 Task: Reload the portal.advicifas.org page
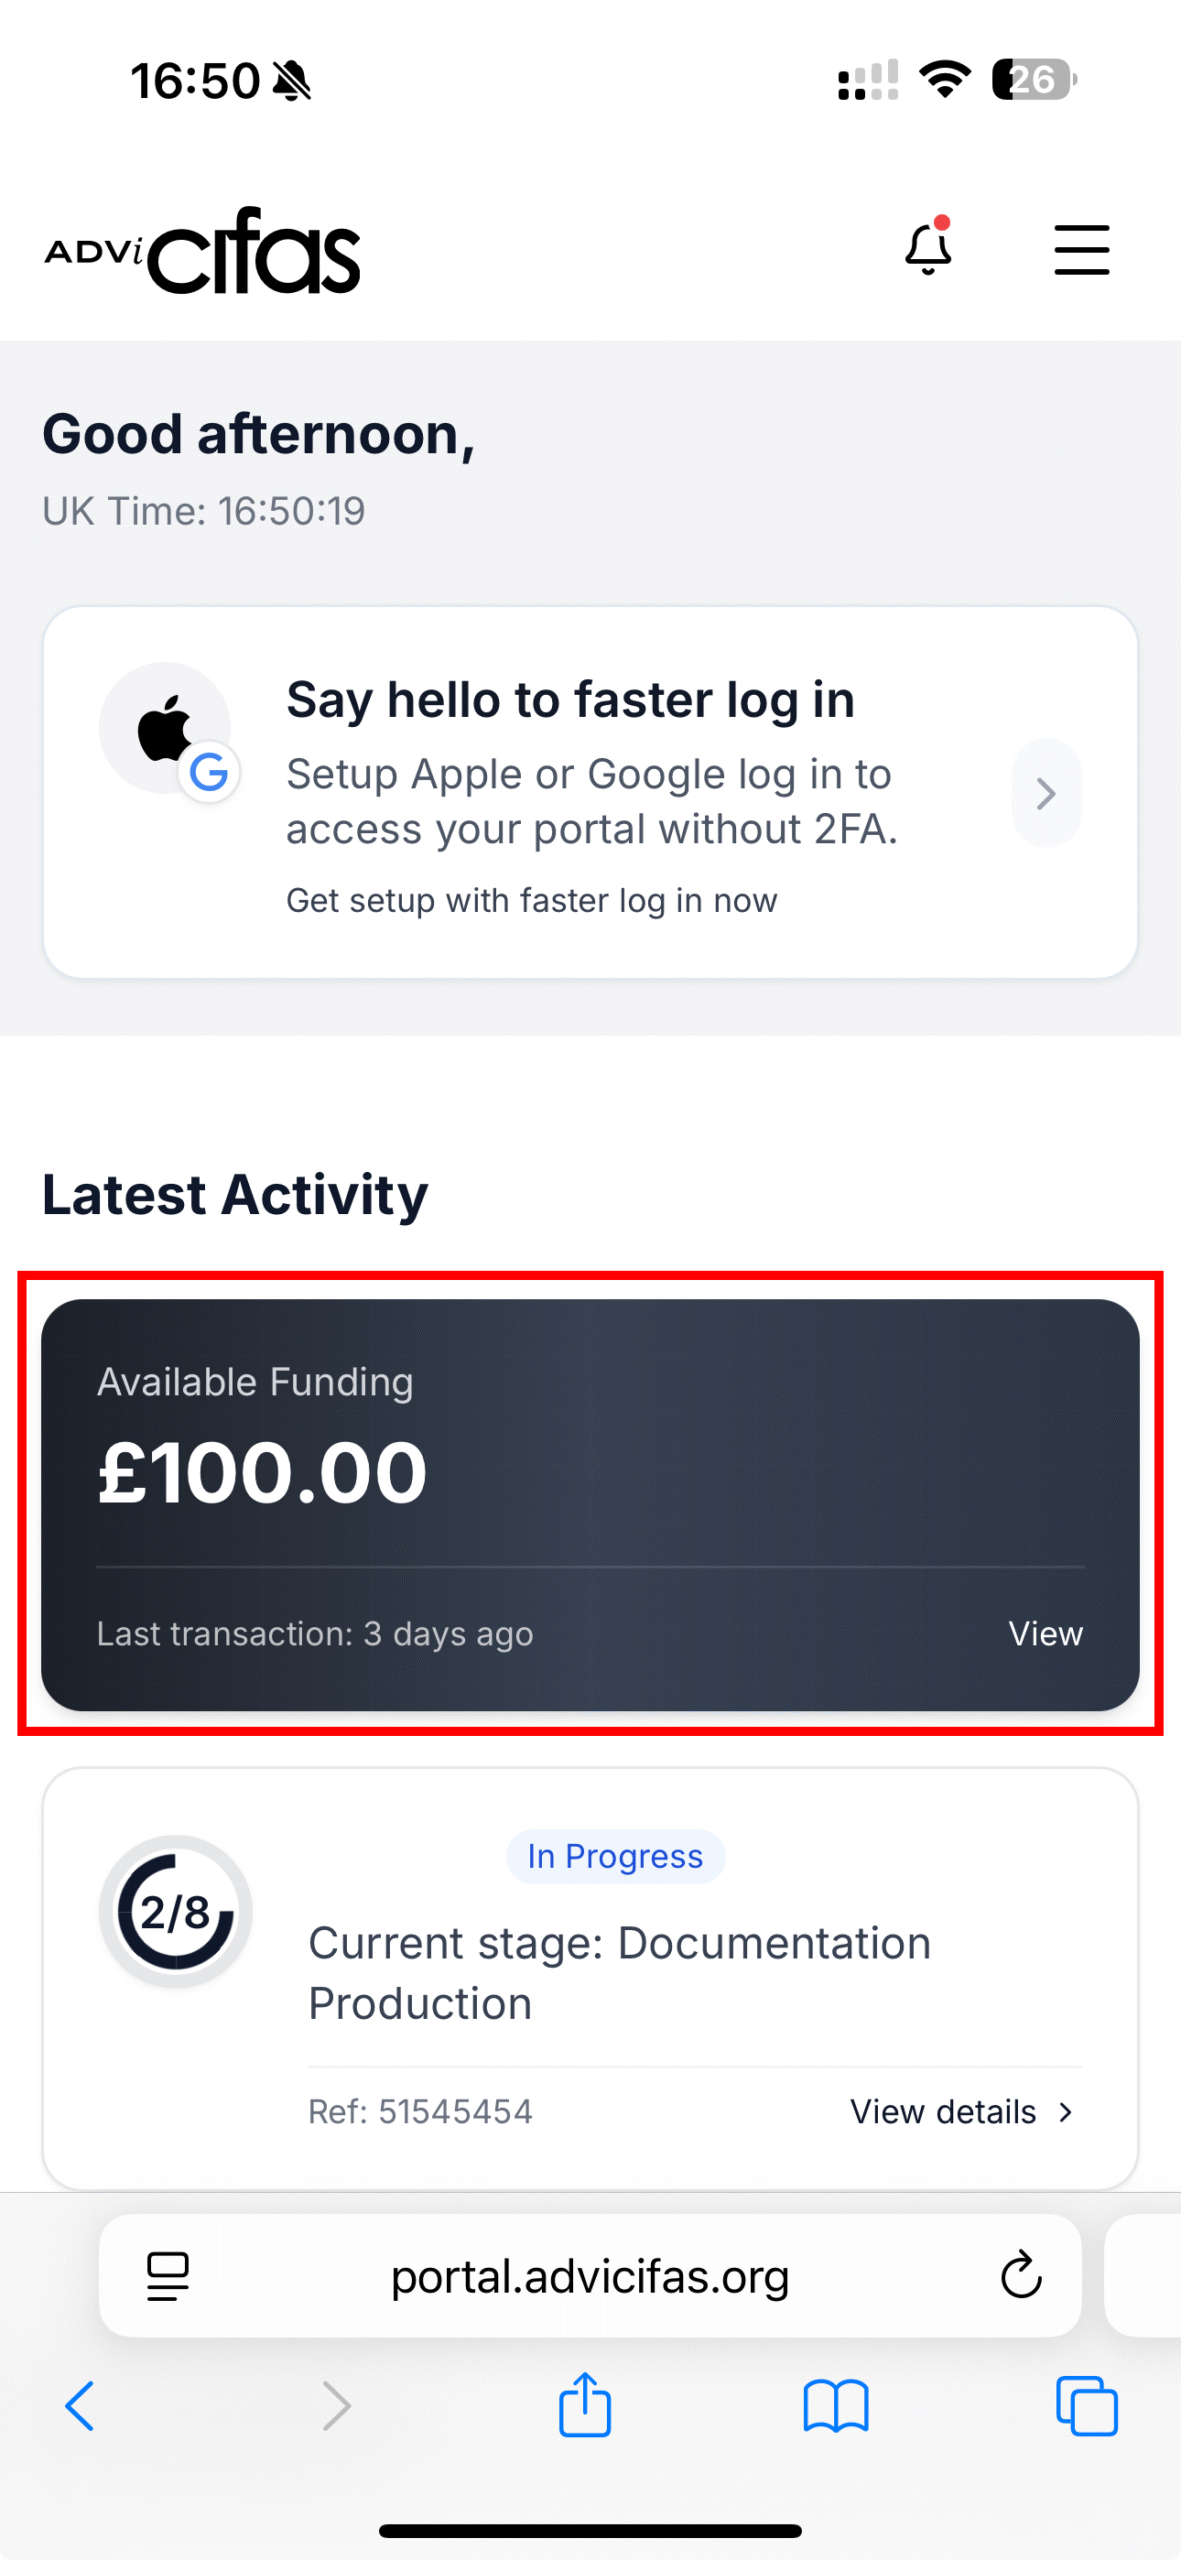(x=1021, y=2276)
